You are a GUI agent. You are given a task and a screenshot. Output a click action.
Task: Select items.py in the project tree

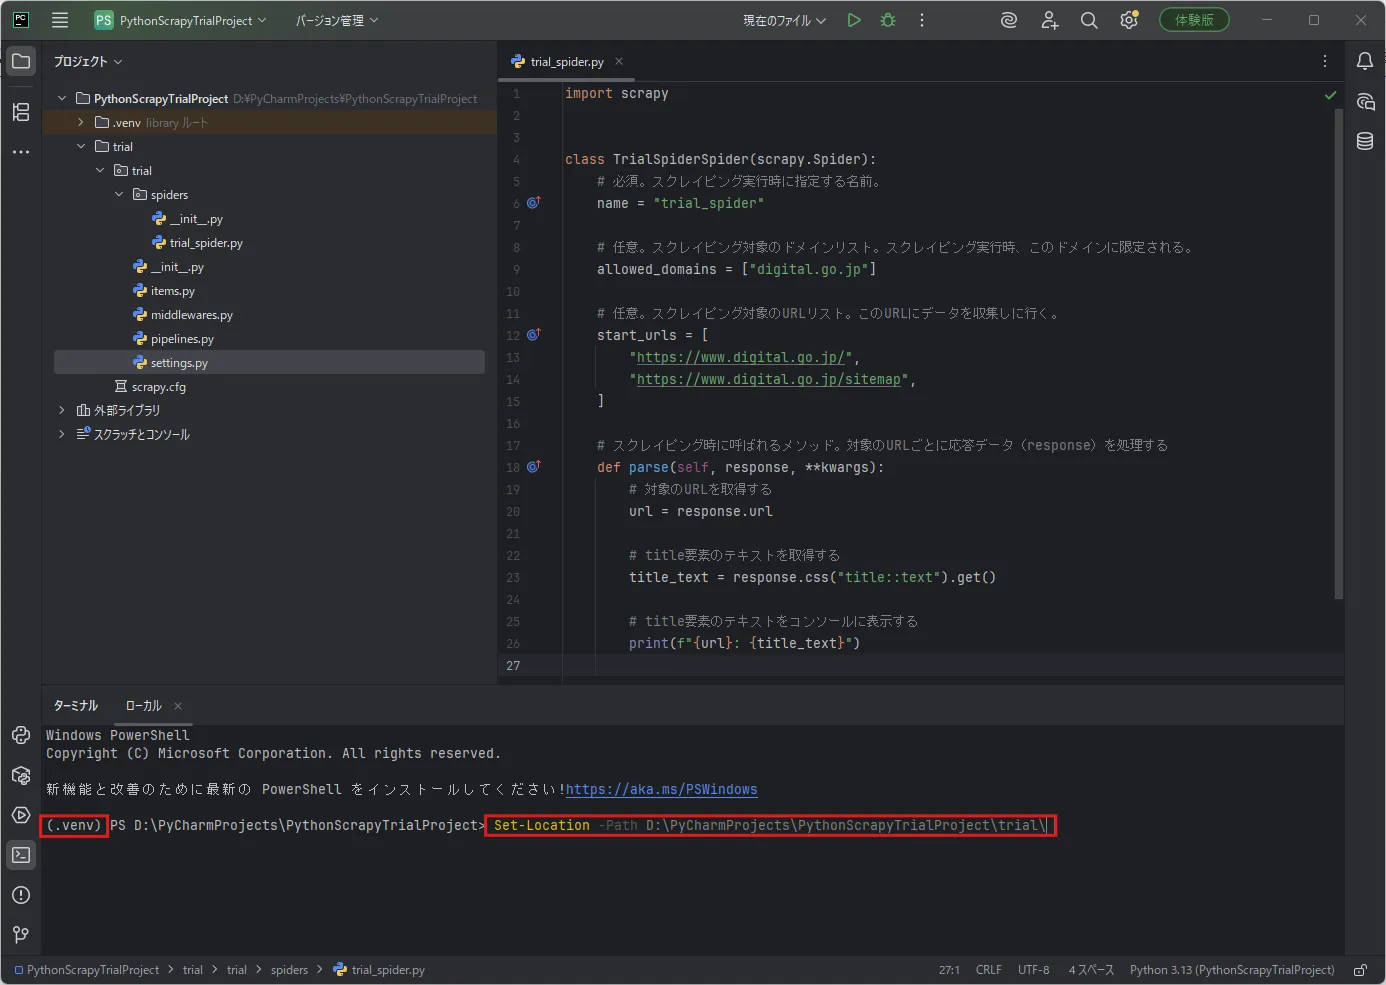point(172,291)
